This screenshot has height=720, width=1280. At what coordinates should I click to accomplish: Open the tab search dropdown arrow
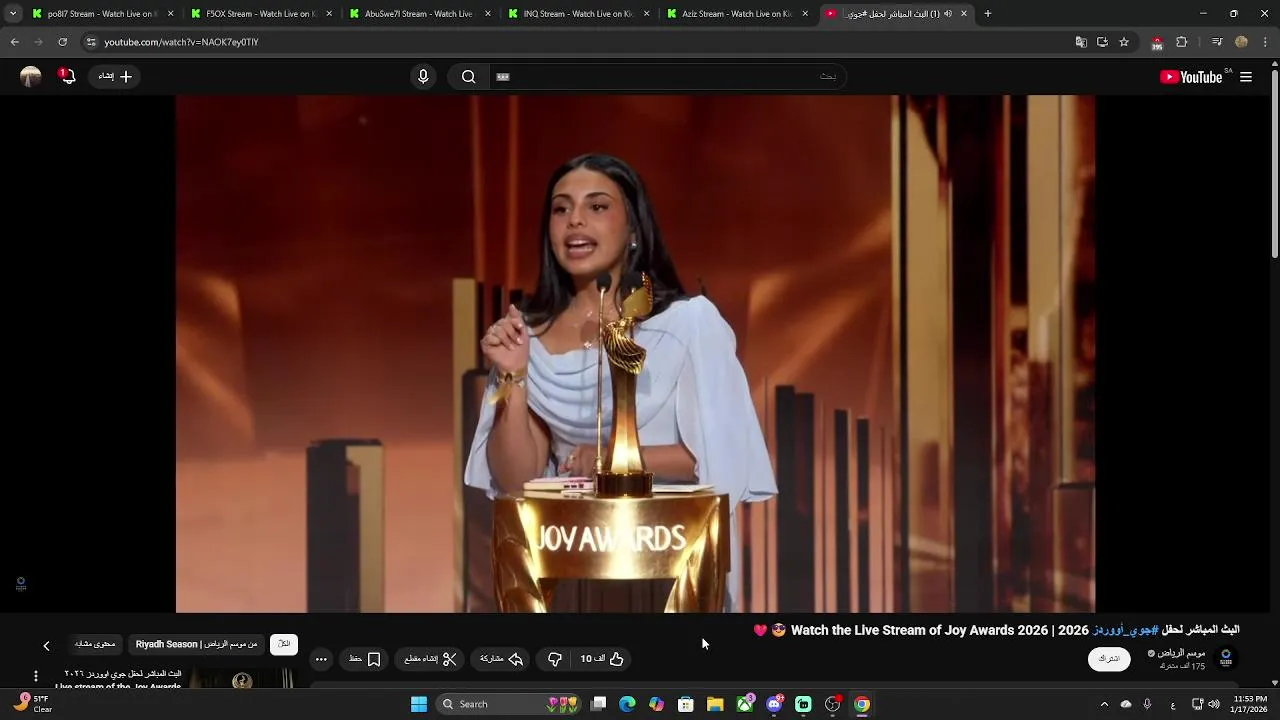coord(13,14)
